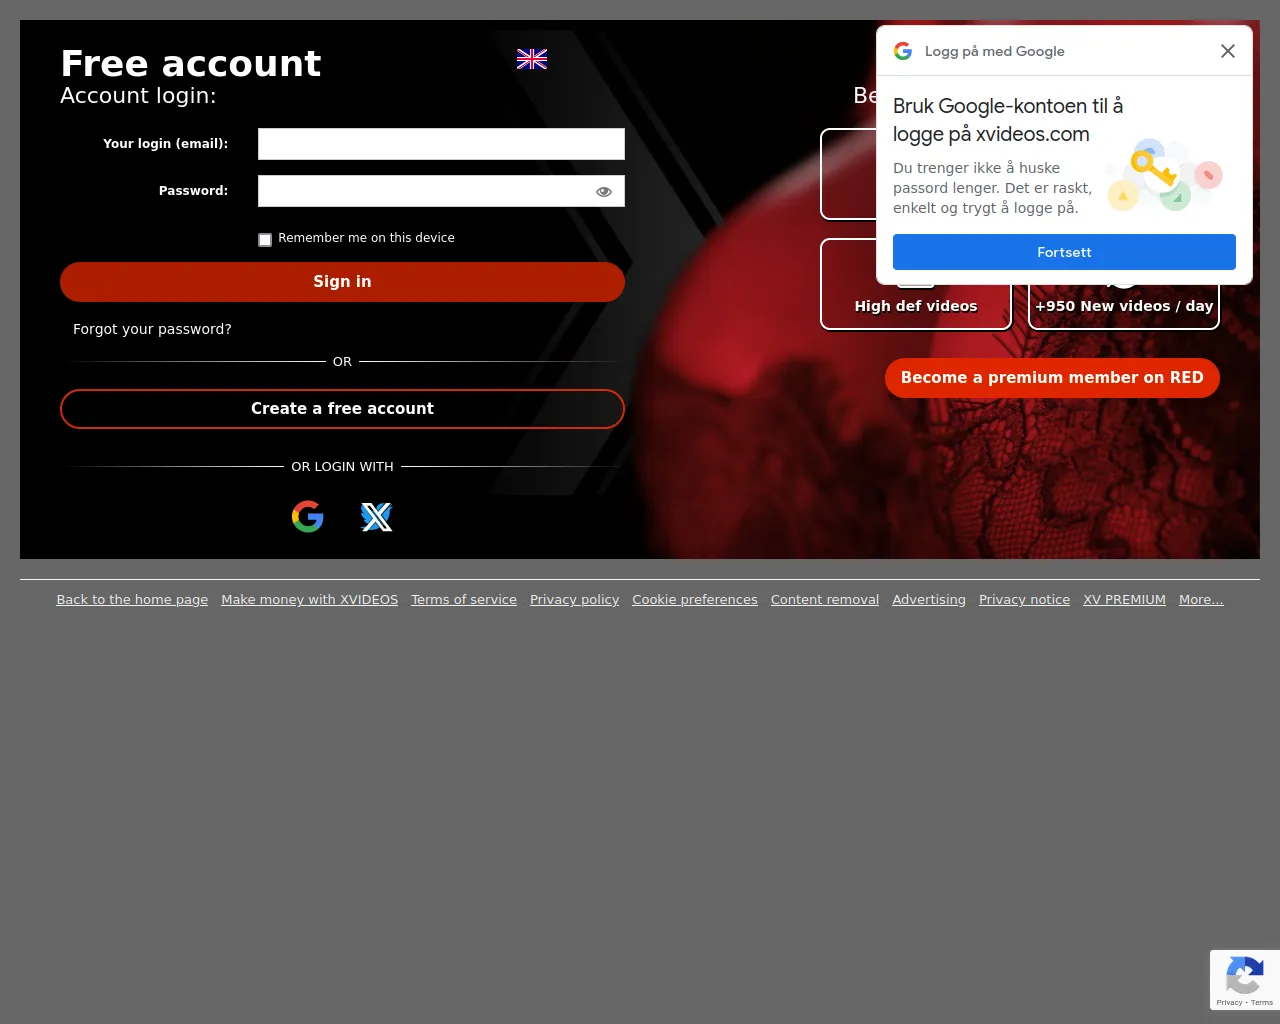Click the key illustration in Google popup

[x=1164, y=175]
